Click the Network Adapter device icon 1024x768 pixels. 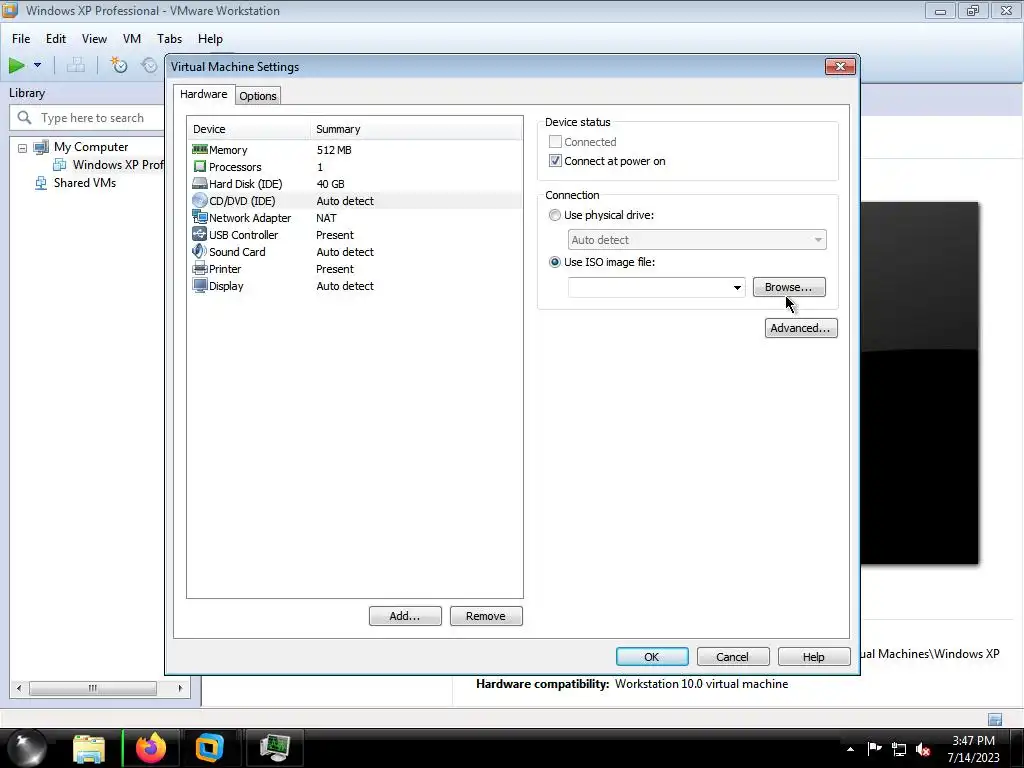pyautogui.click(x=200, y=217)
